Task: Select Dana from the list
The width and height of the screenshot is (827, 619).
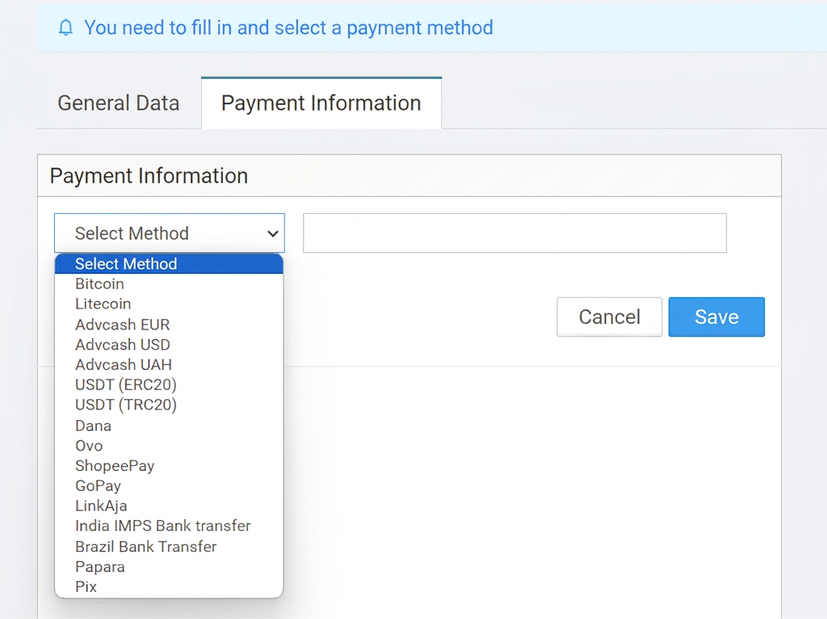Action: point(169,425)
